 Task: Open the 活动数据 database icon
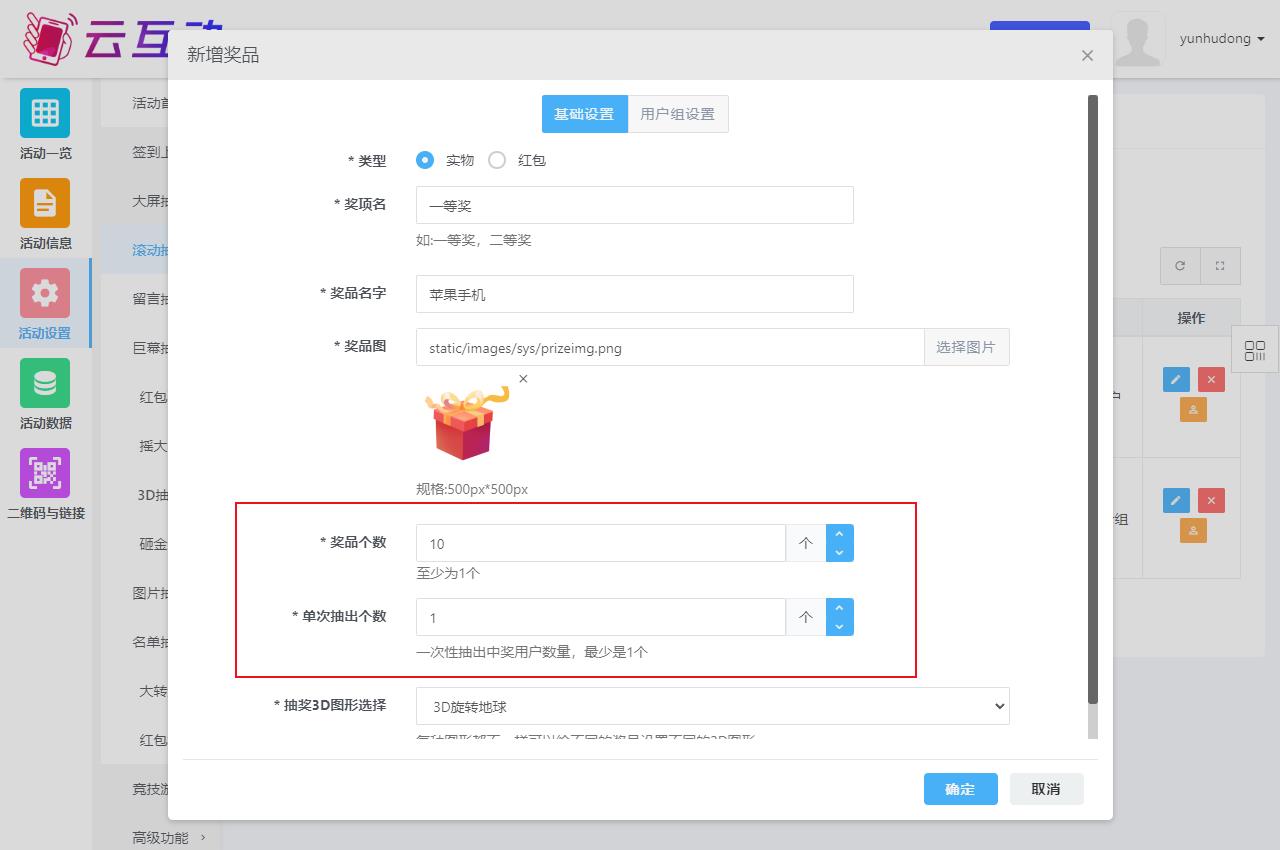[45, 383]
